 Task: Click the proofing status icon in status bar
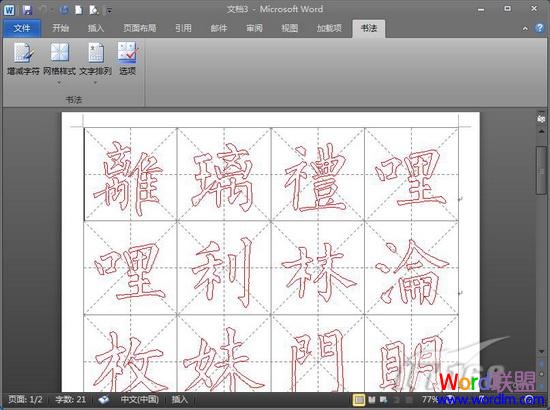click(x=103, y=399)
